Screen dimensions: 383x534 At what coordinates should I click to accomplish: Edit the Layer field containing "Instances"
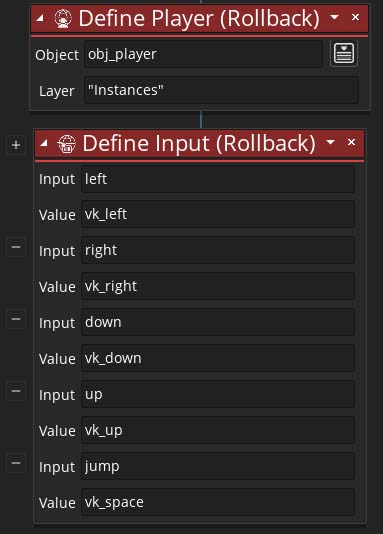click(221, 90)
